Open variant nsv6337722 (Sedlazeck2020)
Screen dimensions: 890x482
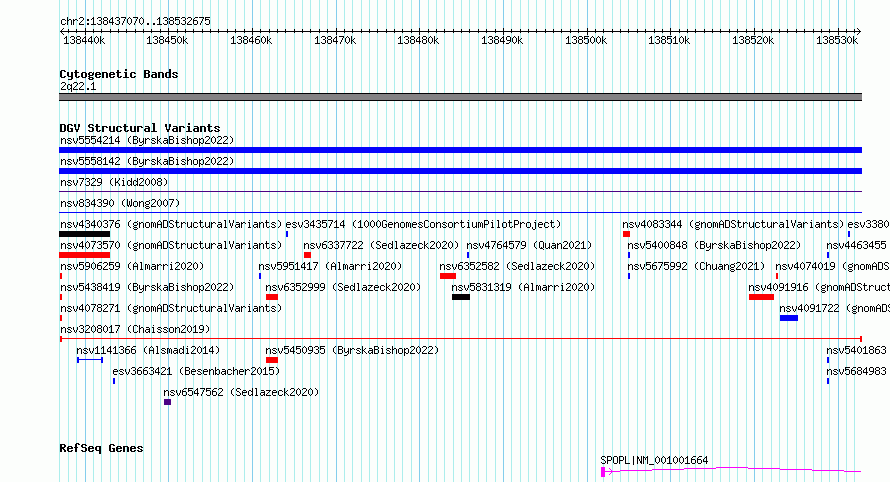pos(381,245)
